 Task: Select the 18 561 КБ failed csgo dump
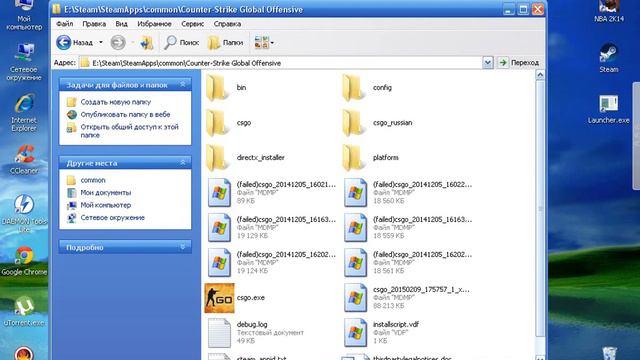tap(356, 263)
